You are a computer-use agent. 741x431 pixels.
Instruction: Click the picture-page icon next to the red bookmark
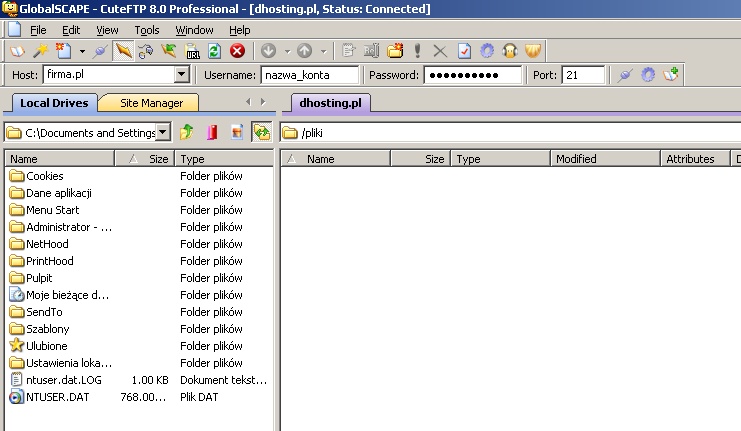coord(237,132)
